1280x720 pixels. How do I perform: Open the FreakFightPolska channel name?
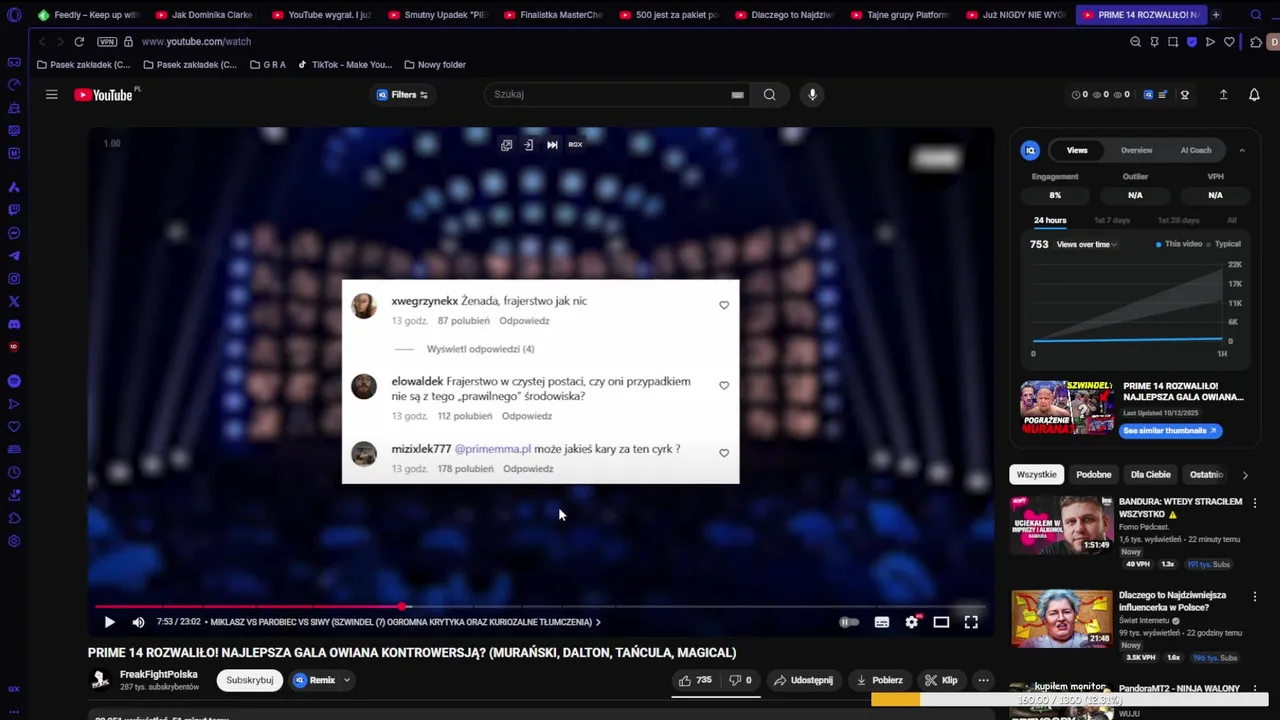coord(158,674)
